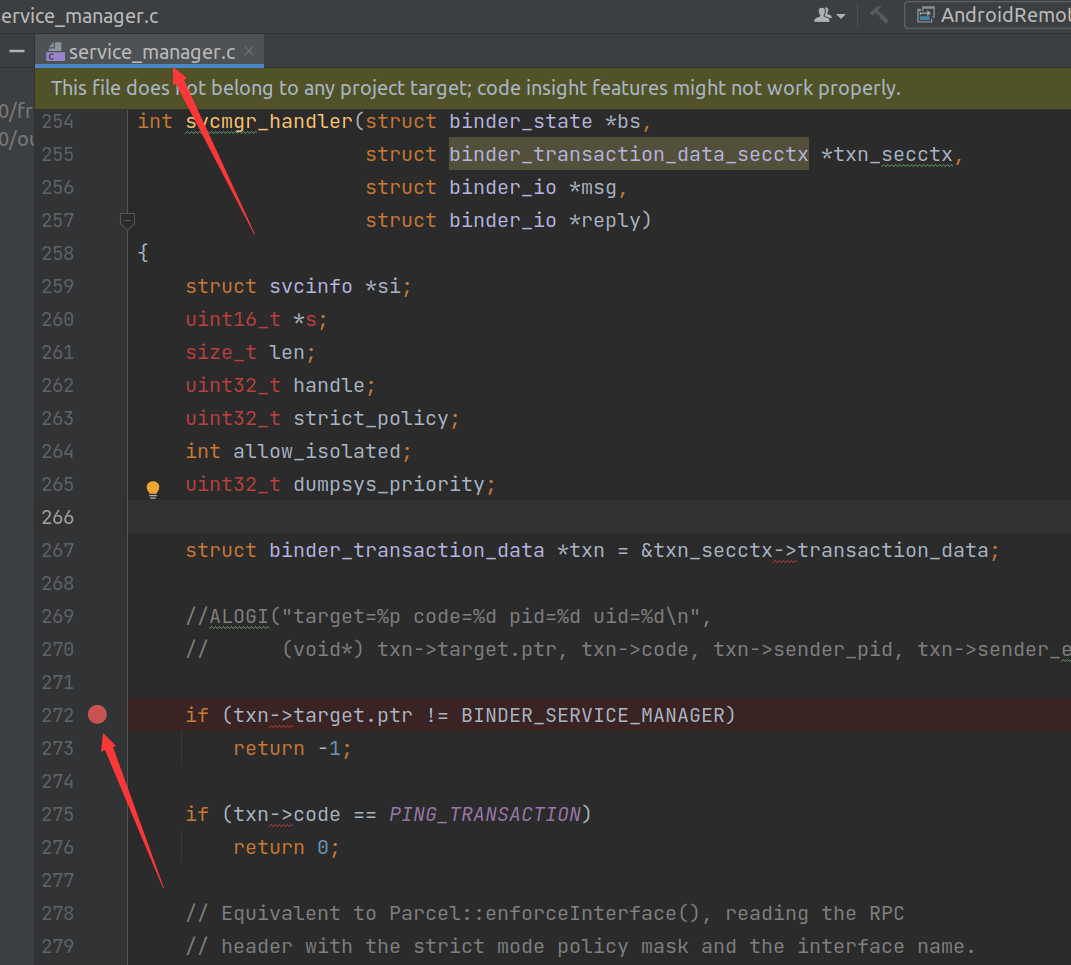
Task: Click the hide panel minus icon
Action: pos(17,51)
